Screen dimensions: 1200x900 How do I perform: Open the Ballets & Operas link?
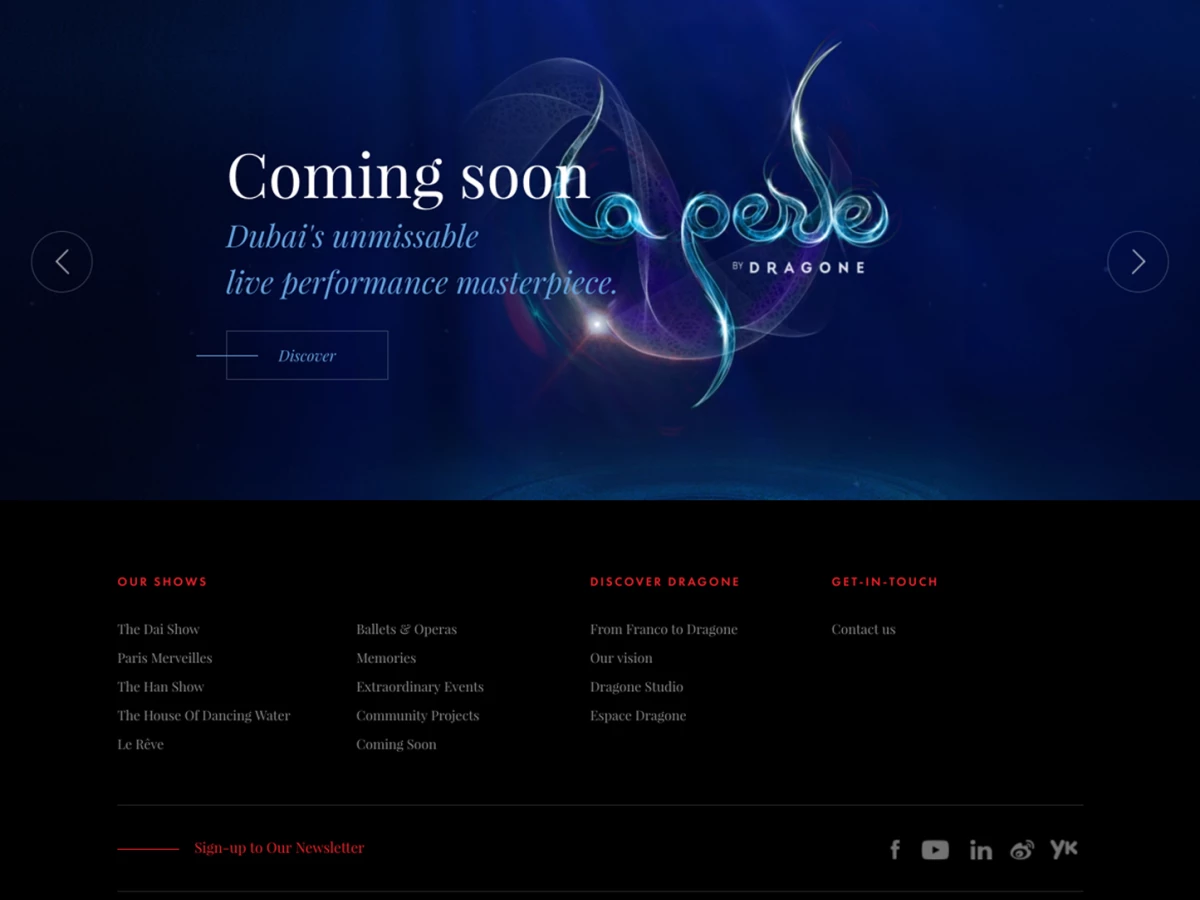406,629
